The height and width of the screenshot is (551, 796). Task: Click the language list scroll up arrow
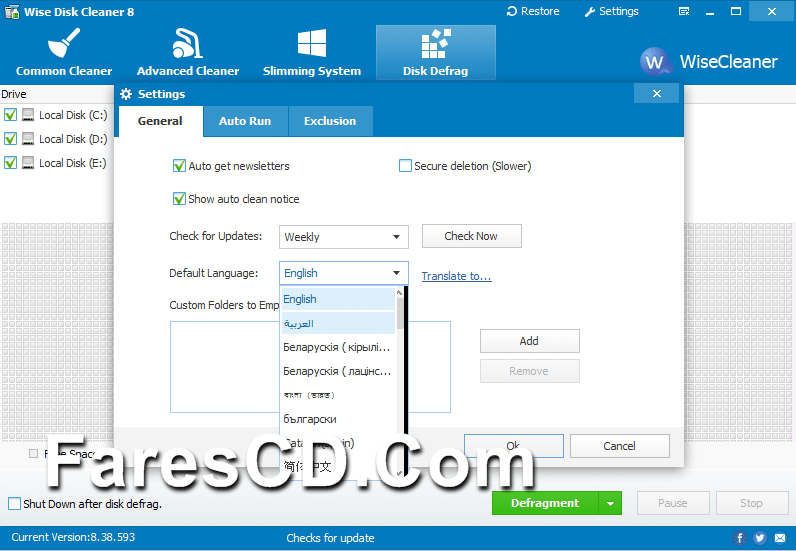pos(400,292)
